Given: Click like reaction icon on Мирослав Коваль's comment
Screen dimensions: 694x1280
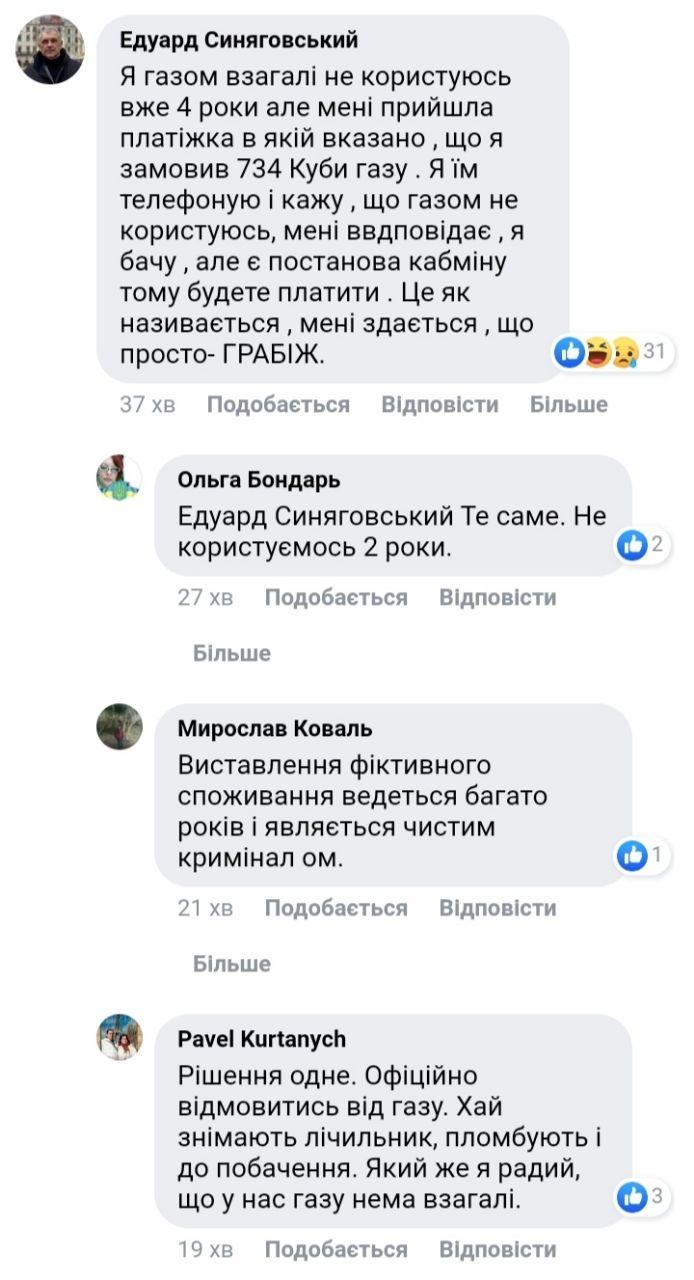Looking at the screenshot, I should pyautogui.click(x=632, y=855).
